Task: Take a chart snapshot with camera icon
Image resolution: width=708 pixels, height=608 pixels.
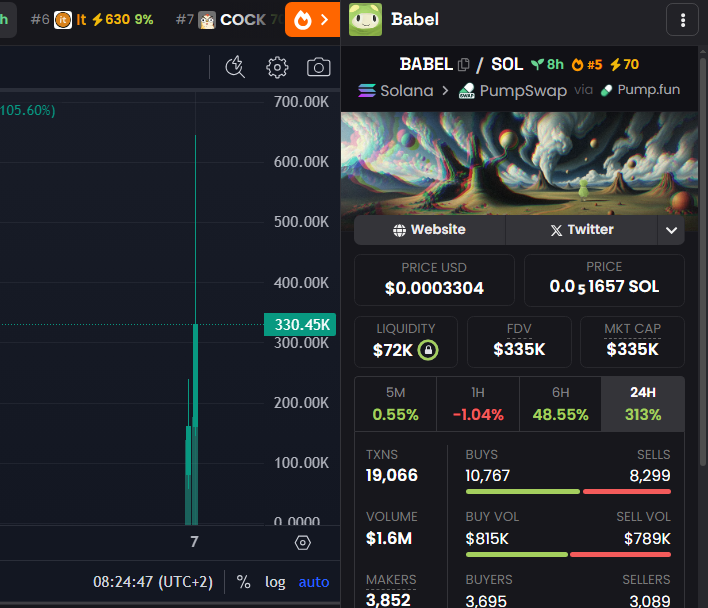Action: [x=318, y=68]
